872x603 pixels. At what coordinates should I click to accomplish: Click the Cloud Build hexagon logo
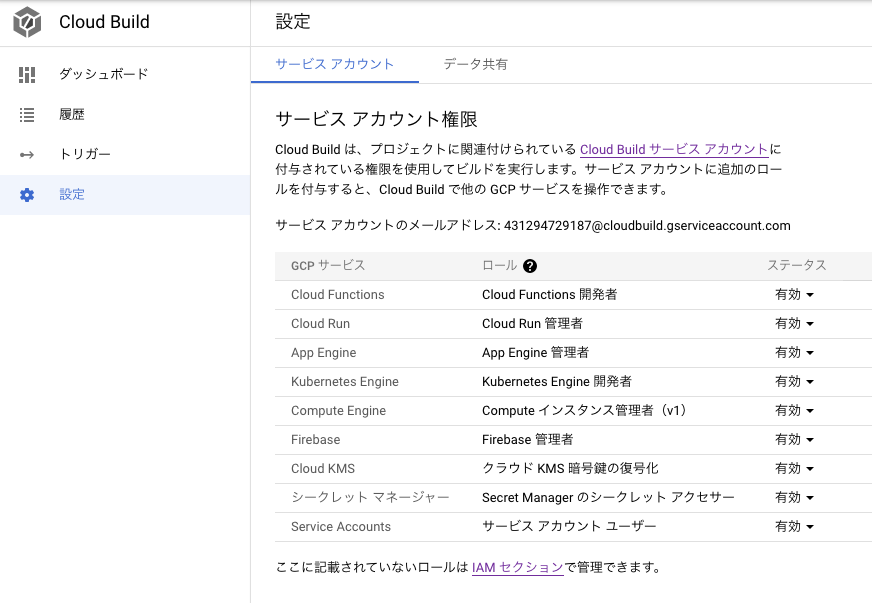[27, 22]
